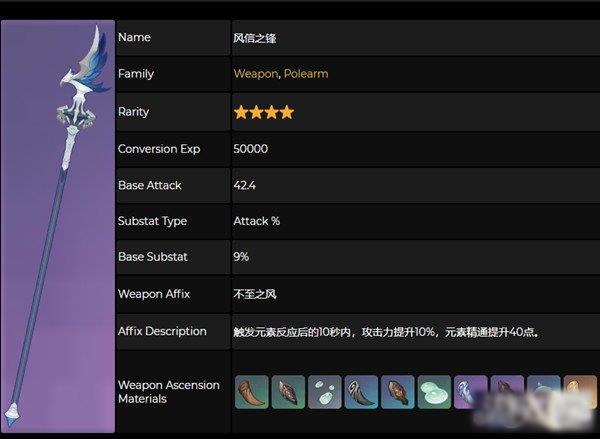Image resolution: width=600 pixels, height=439 pixels.
Task: Select the Base Attack value 42.4
Action: 245,185
